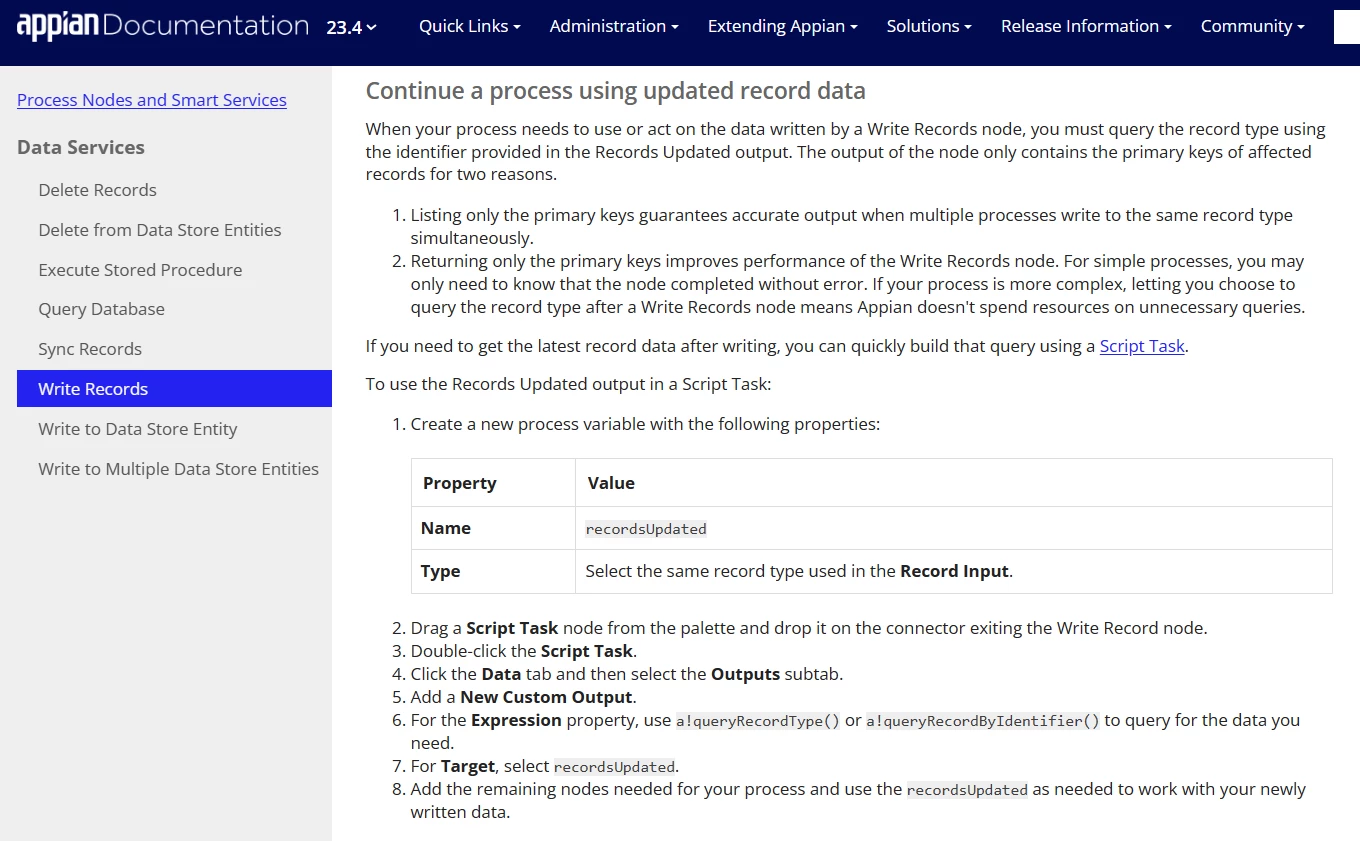Screen dimensions: 1360x841
Task: Open the Community dropdown menu
Action: 1253,26
